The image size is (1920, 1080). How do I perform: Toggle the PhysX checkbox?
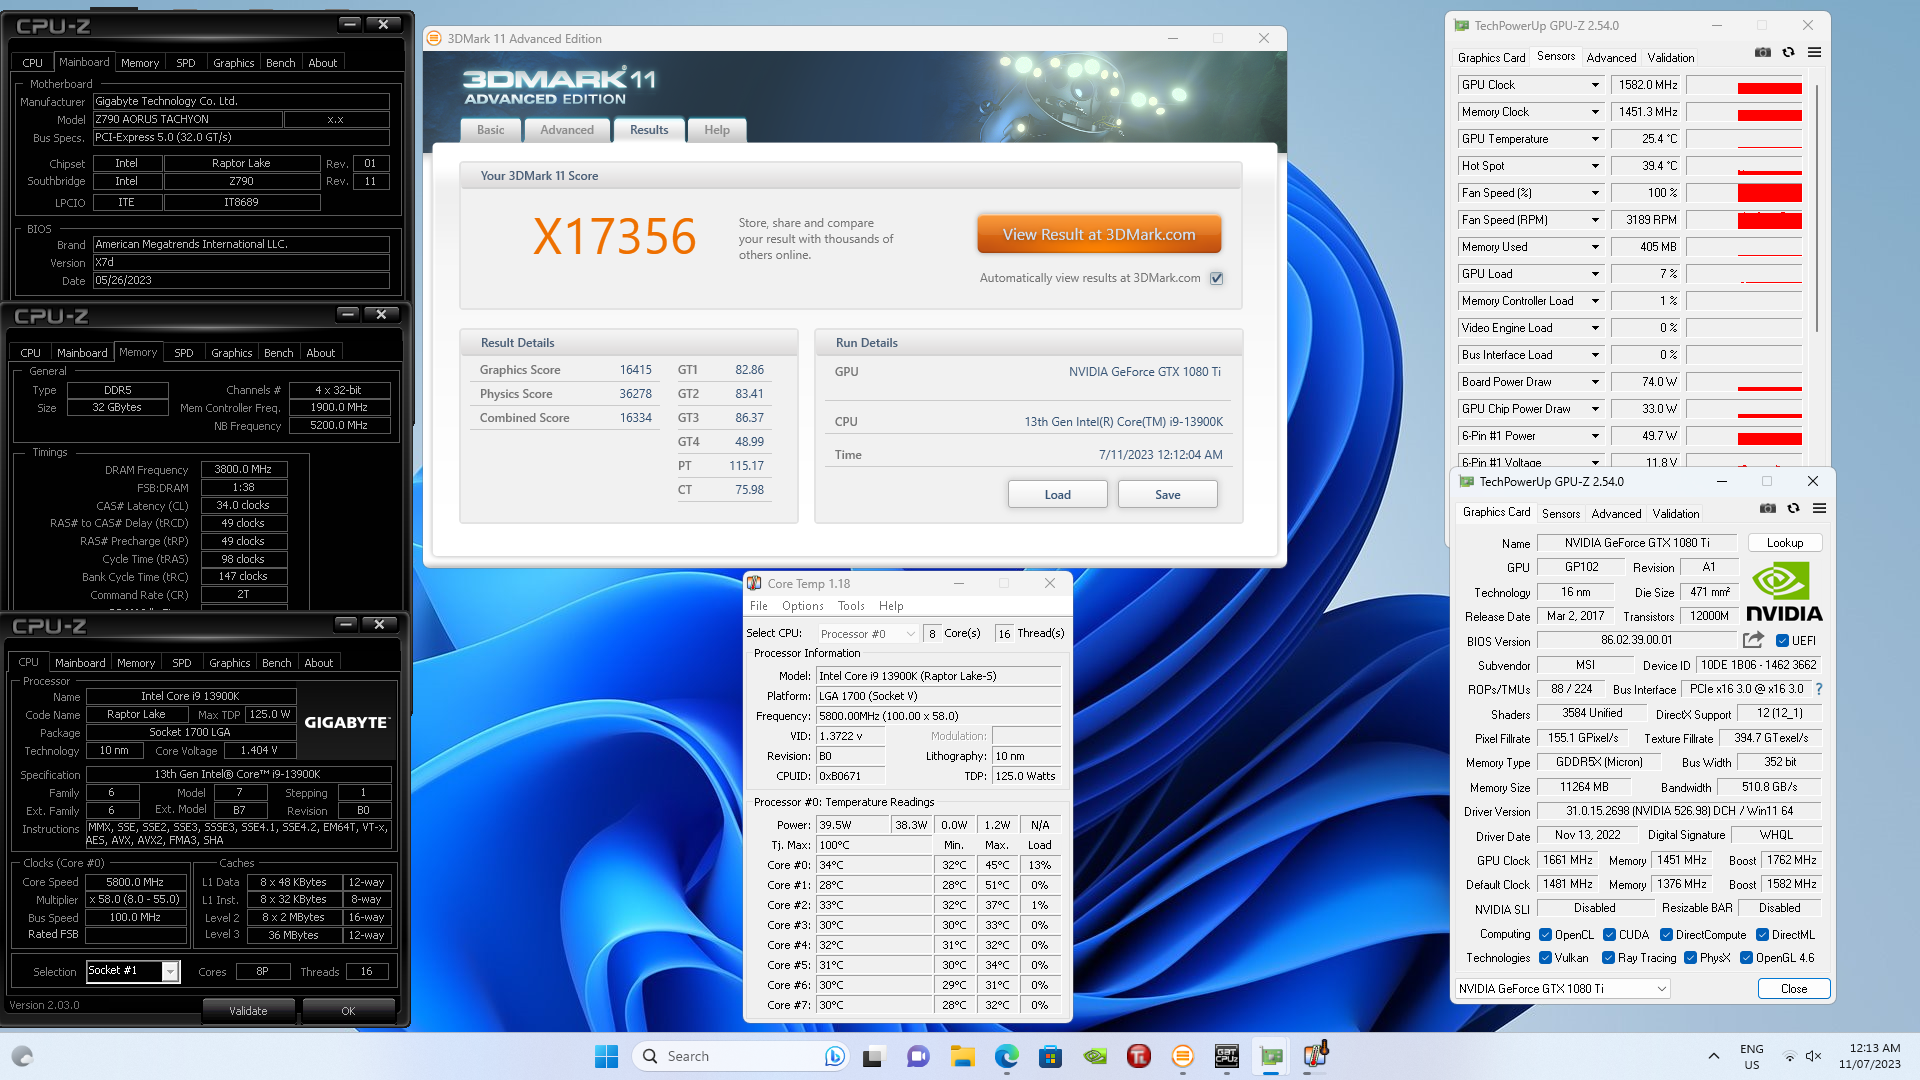tap(1690, 958)
